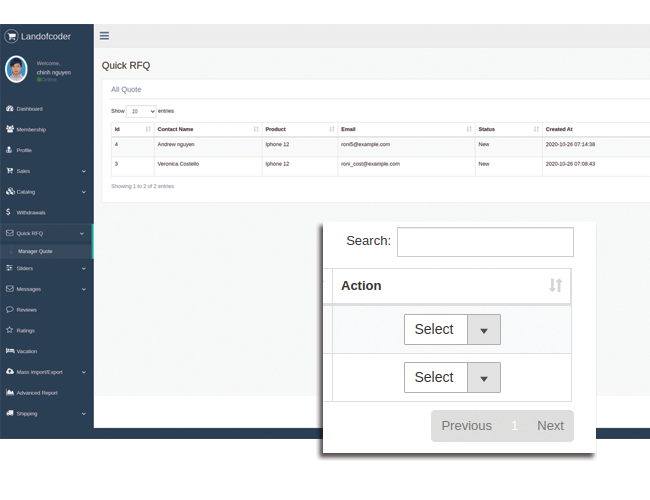Select Manager Quote submenu item

[35, 251]
